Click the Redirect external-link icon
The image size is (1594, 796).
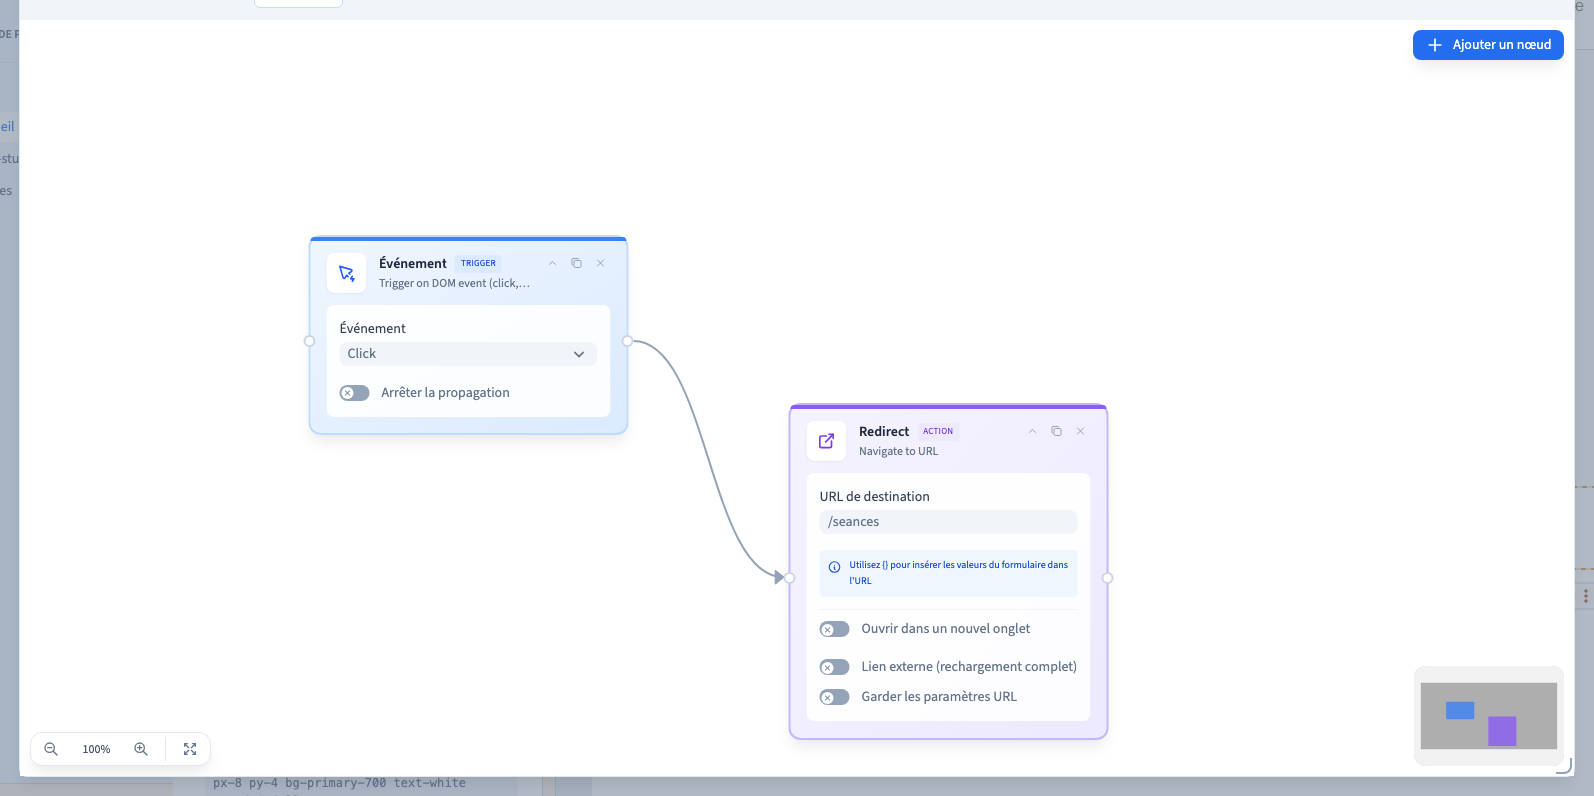[827, 441]
